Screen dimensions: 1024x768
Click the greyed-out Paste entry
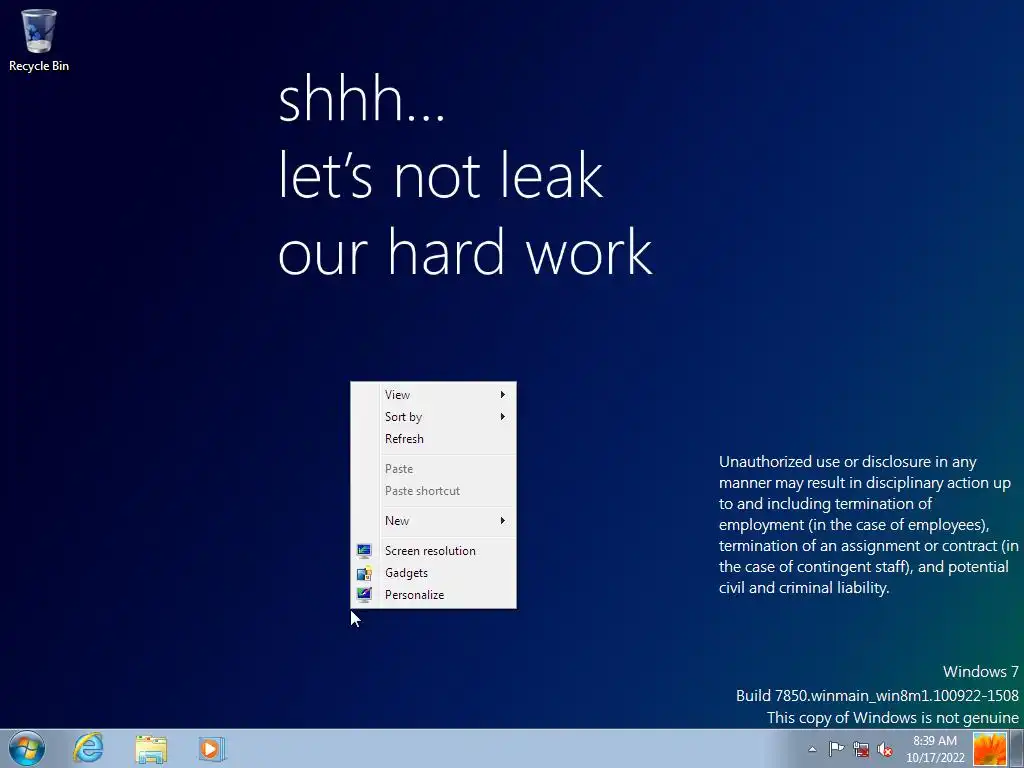coord(434,469)
